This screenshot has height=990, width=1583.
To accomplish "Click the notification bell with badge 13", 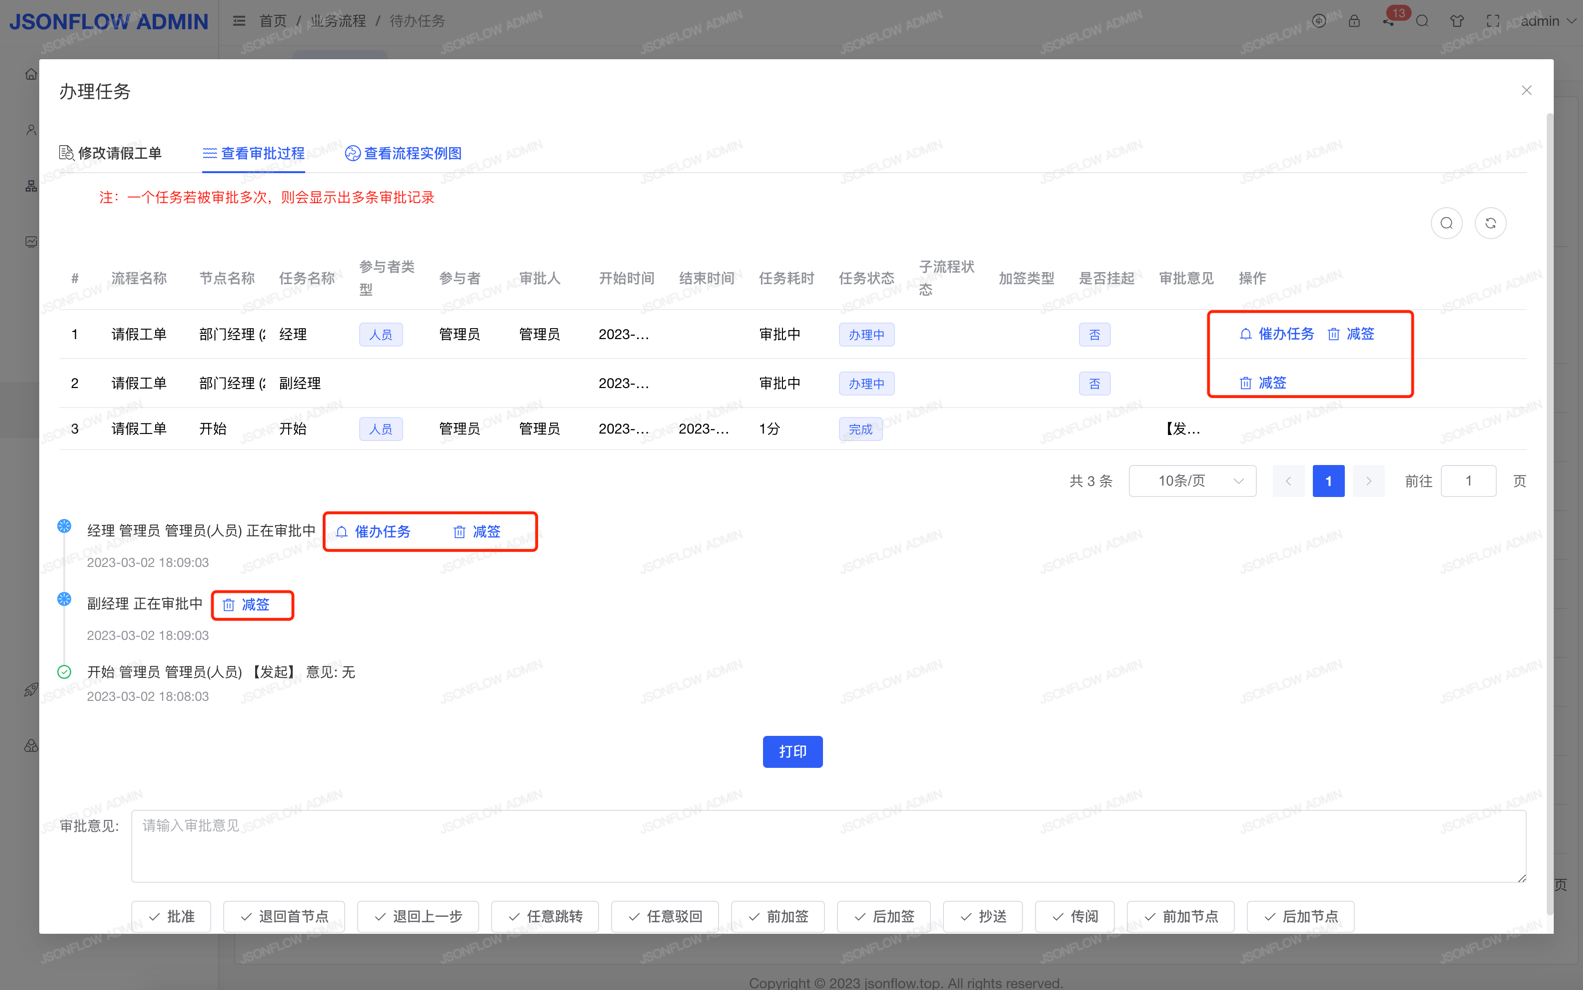I will pos(1389,20).
